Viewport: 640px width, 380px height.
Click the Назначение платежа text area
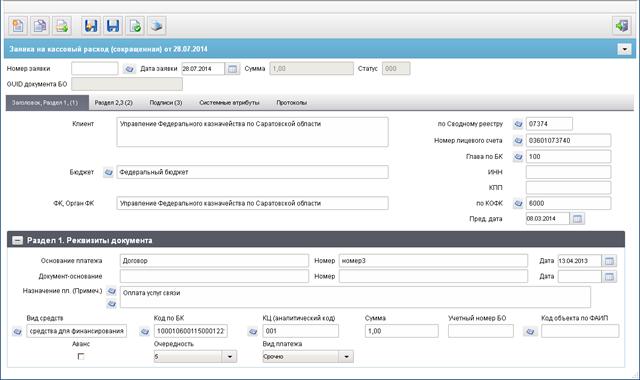coord(355,297)
